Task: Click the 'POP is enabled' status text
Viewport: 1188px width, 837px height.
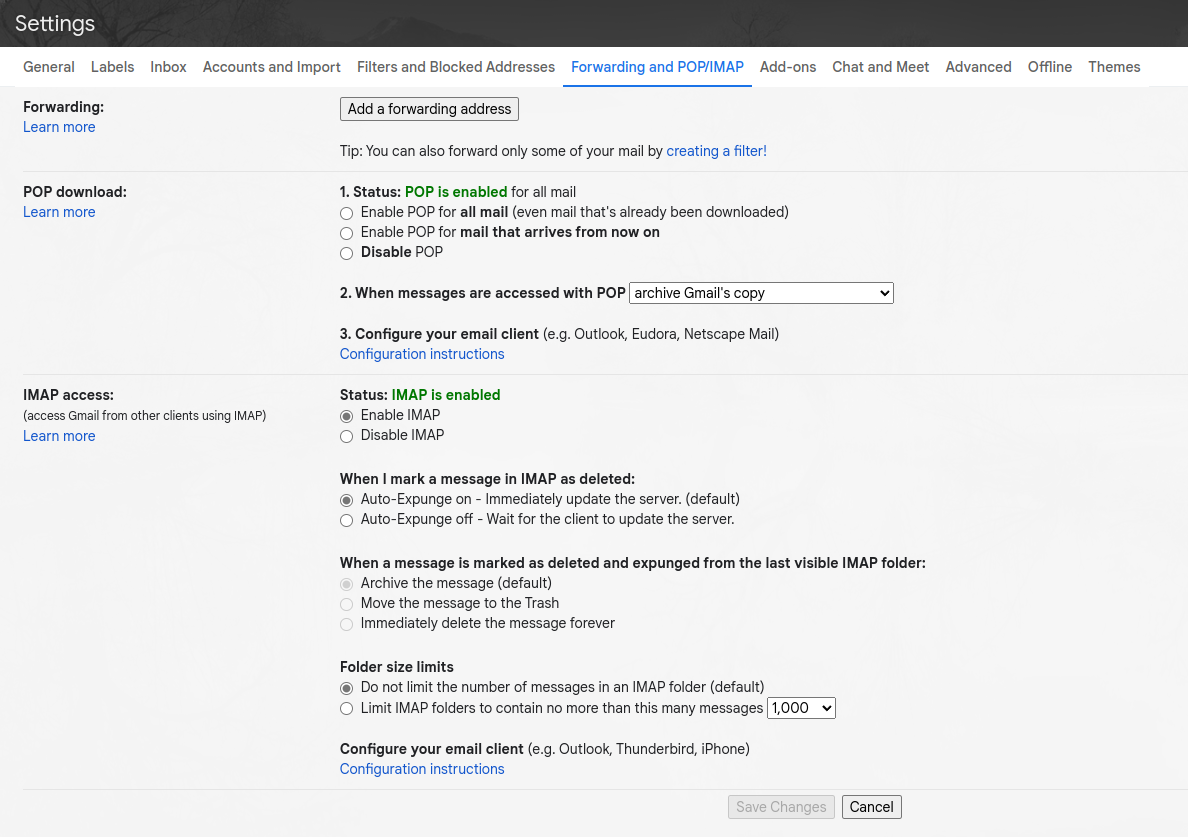Action: pyautogui.click(x=455, y=192)
